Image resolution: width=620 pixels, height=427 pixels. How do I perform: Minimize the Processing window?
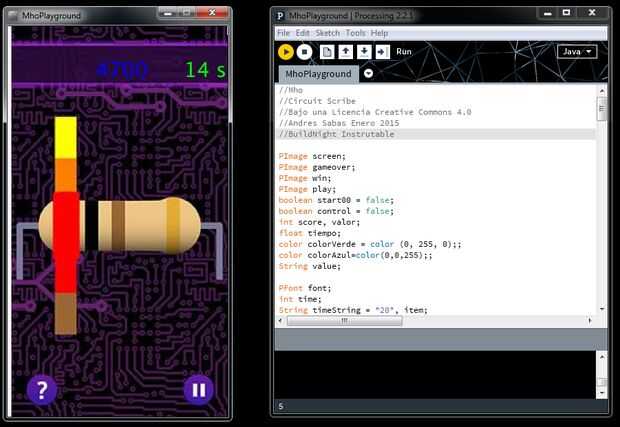pyautogui.click(x=548, y=13)
